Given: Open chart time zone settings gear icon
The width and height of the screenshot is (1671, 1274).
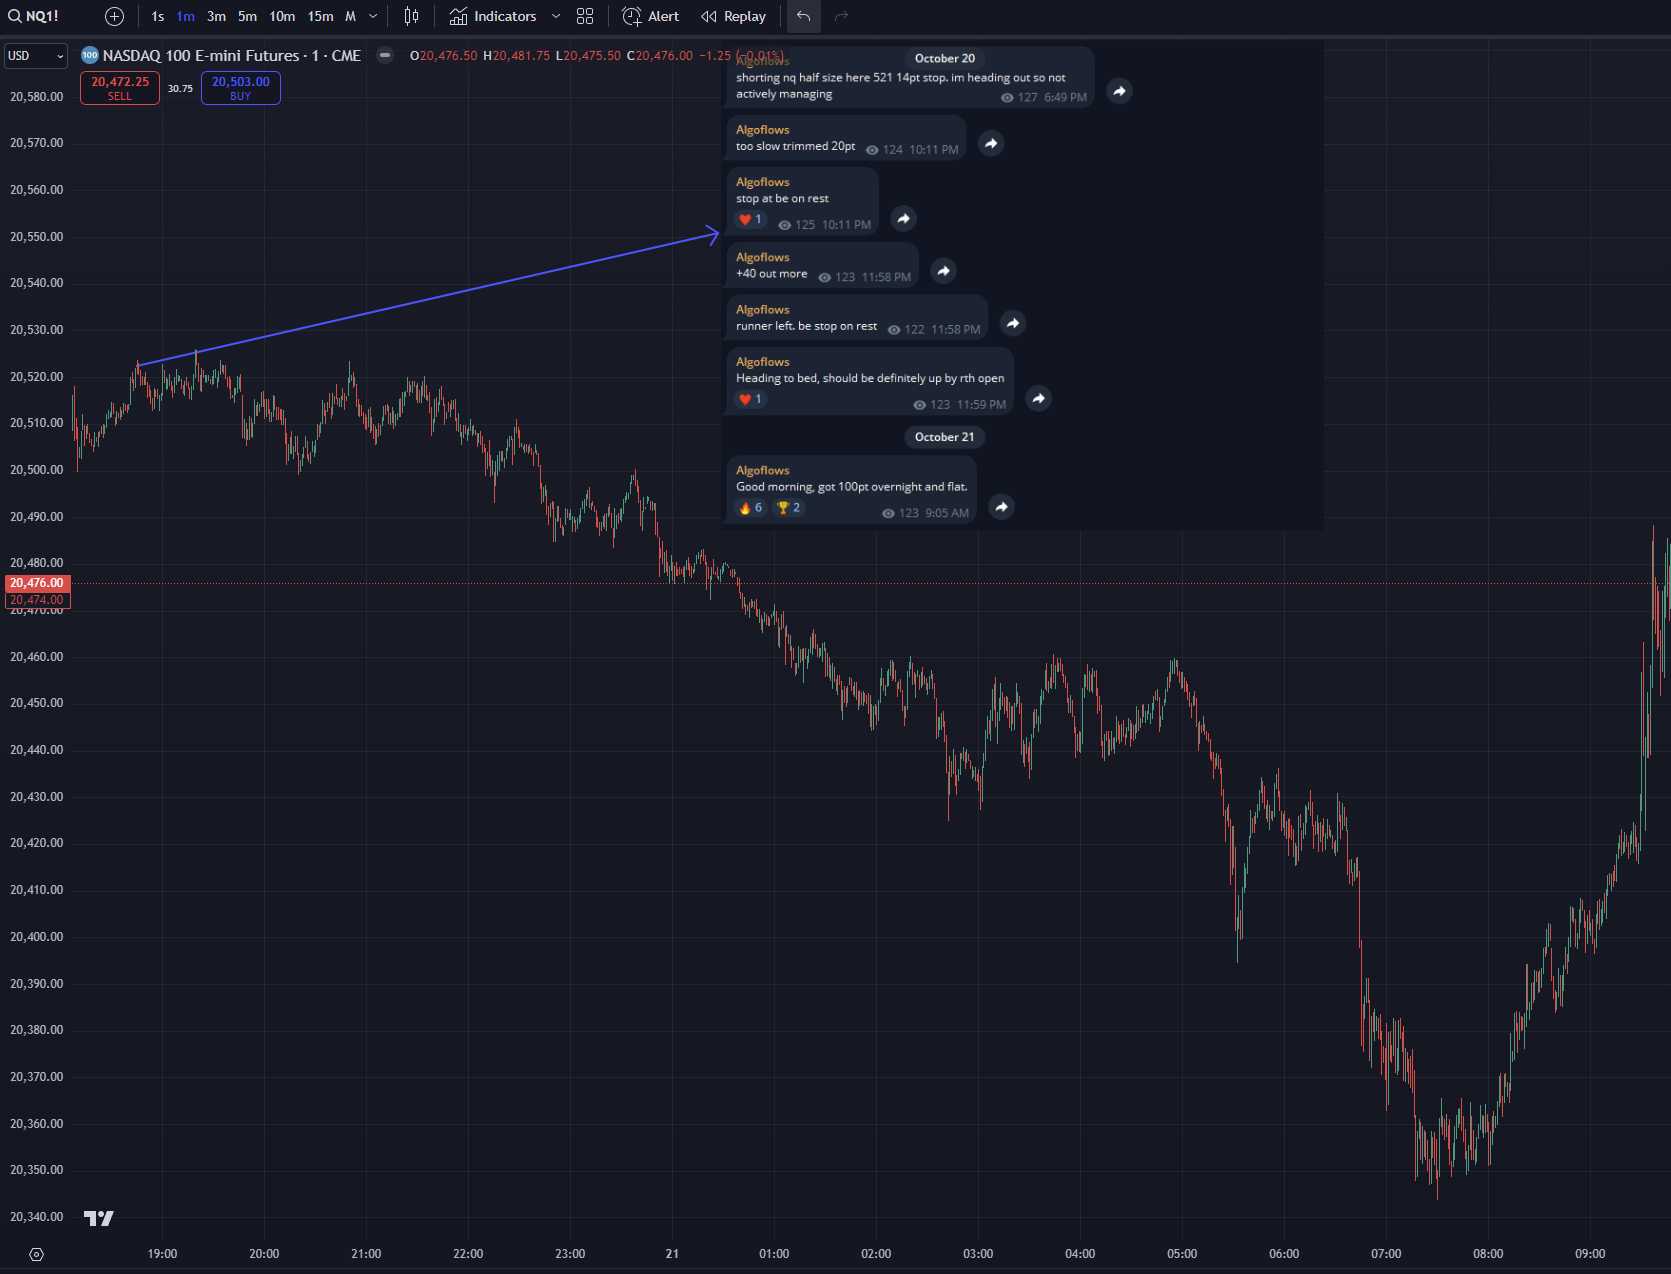Looking at the screenshot, I should pos(36,1254).
